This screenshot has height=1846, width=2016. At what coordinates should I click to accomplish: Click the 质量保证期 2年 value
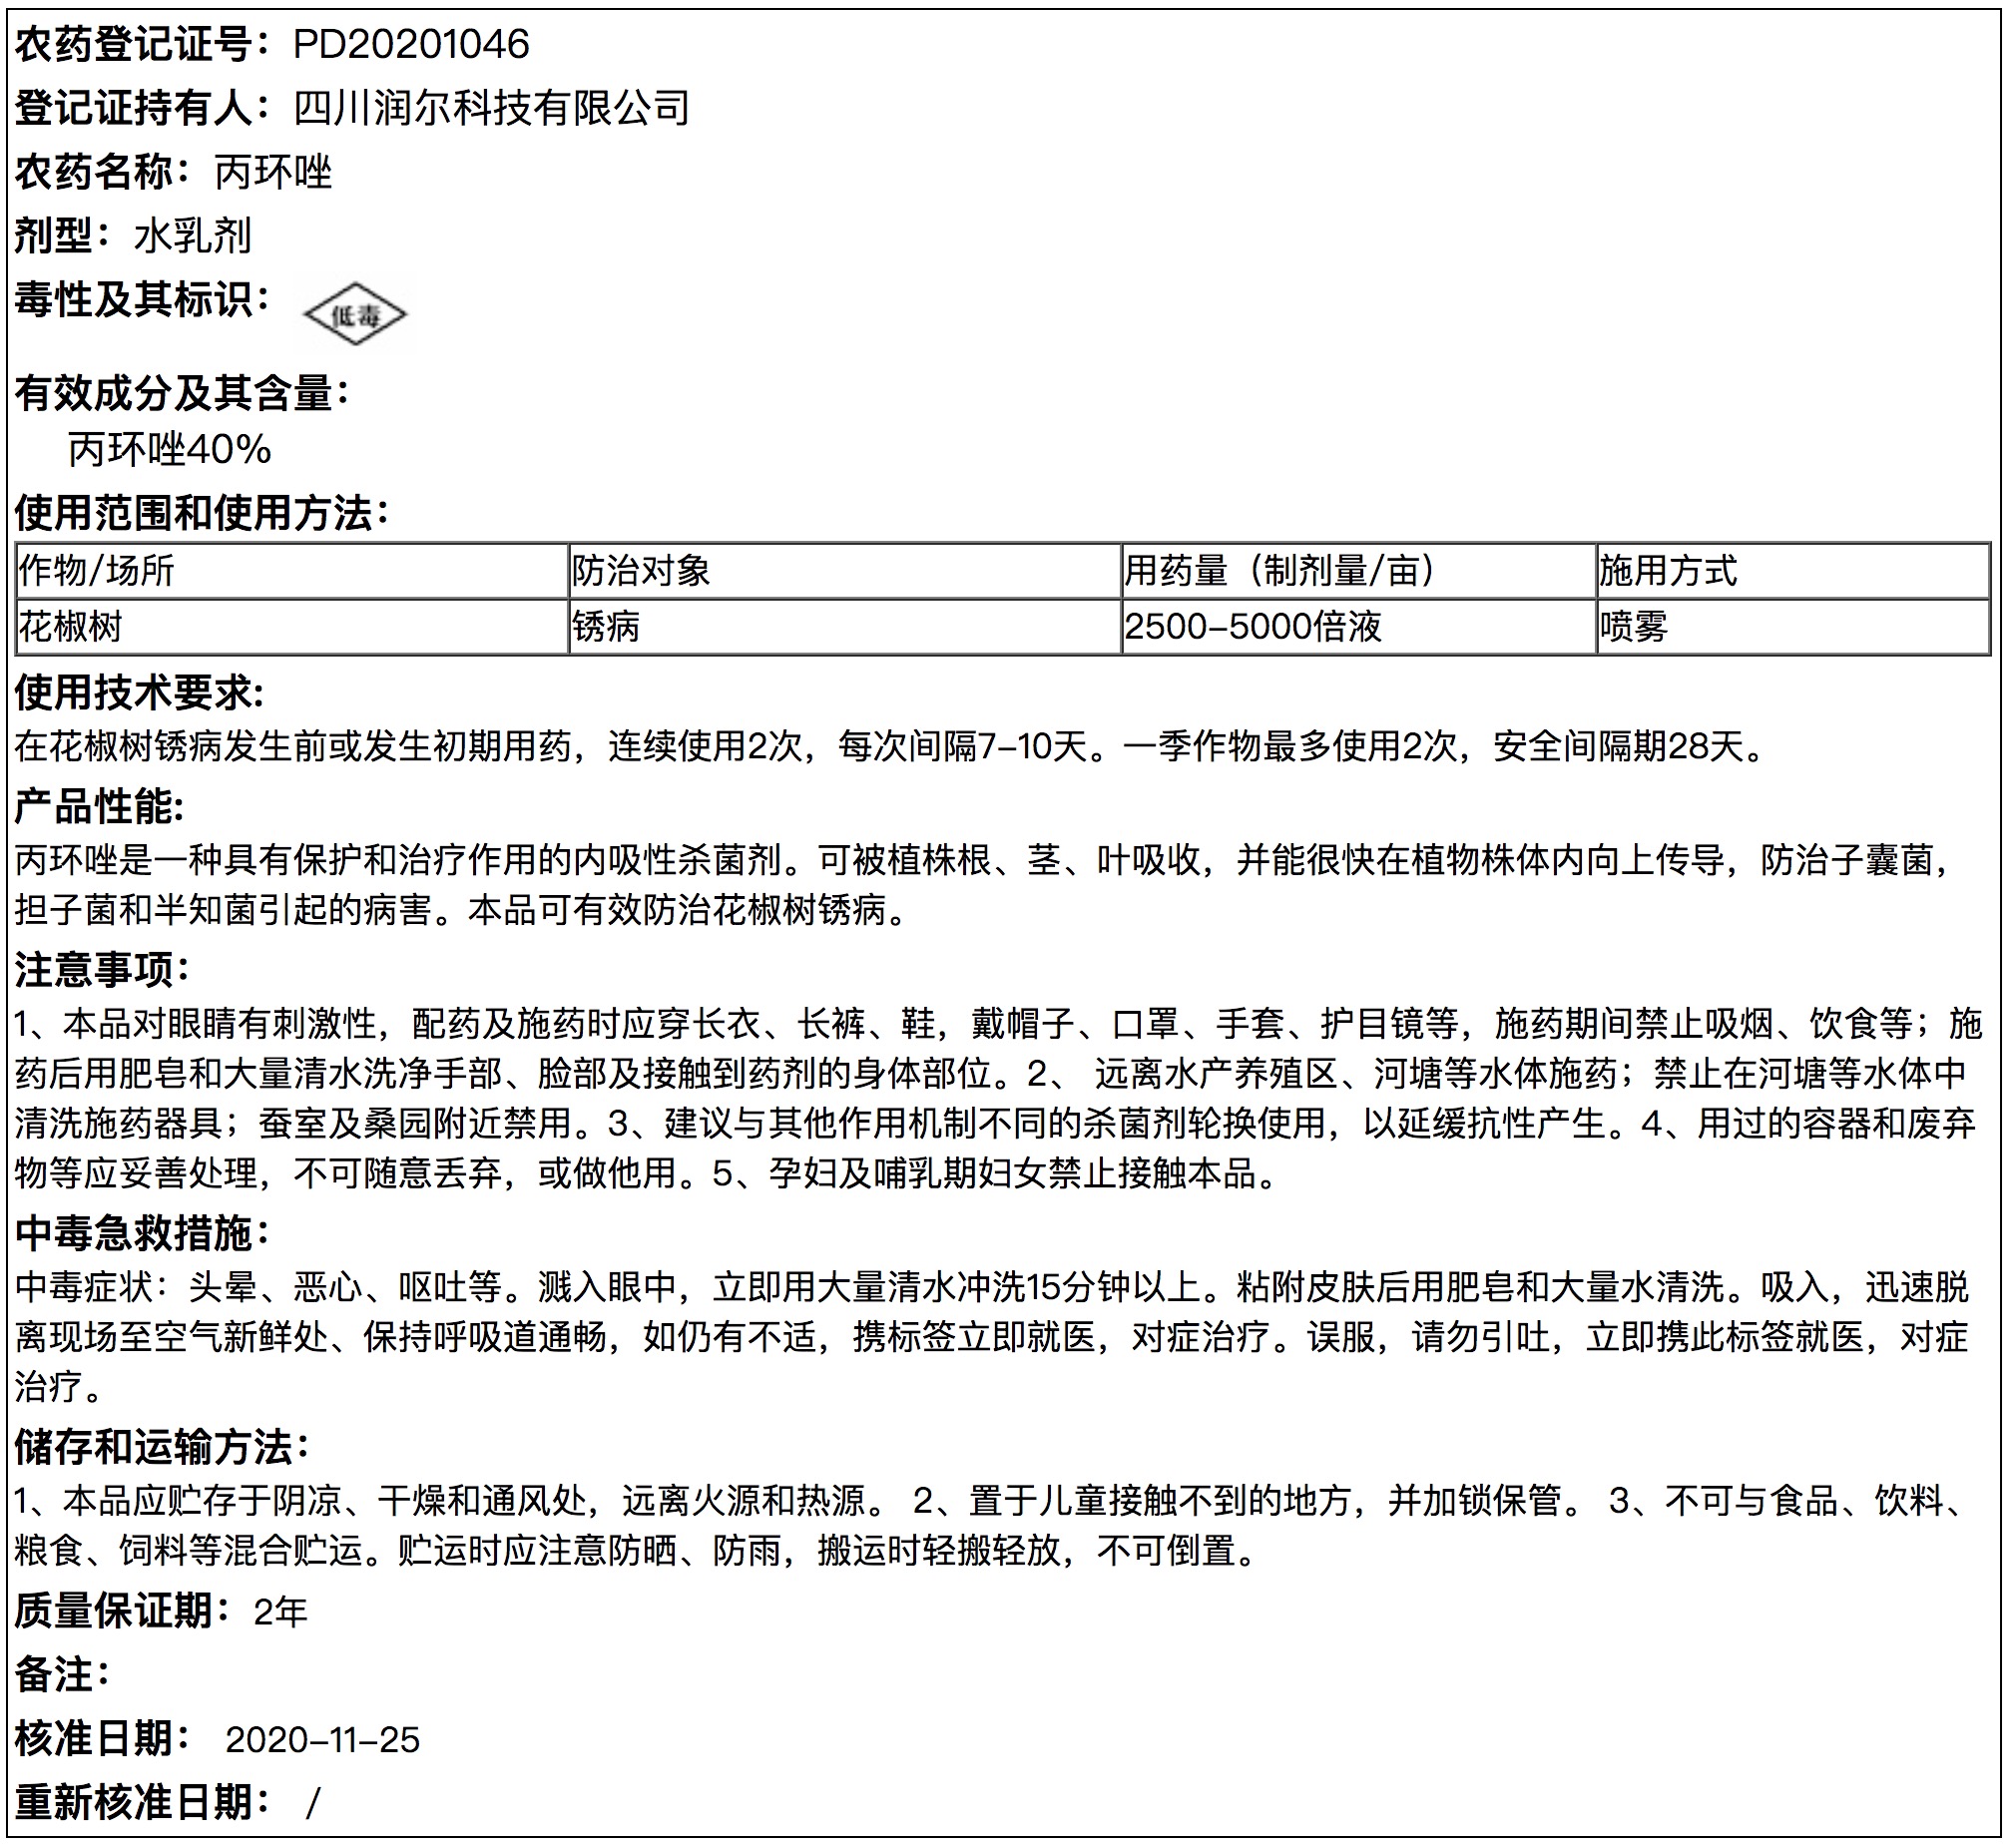tap(280, 1612)
